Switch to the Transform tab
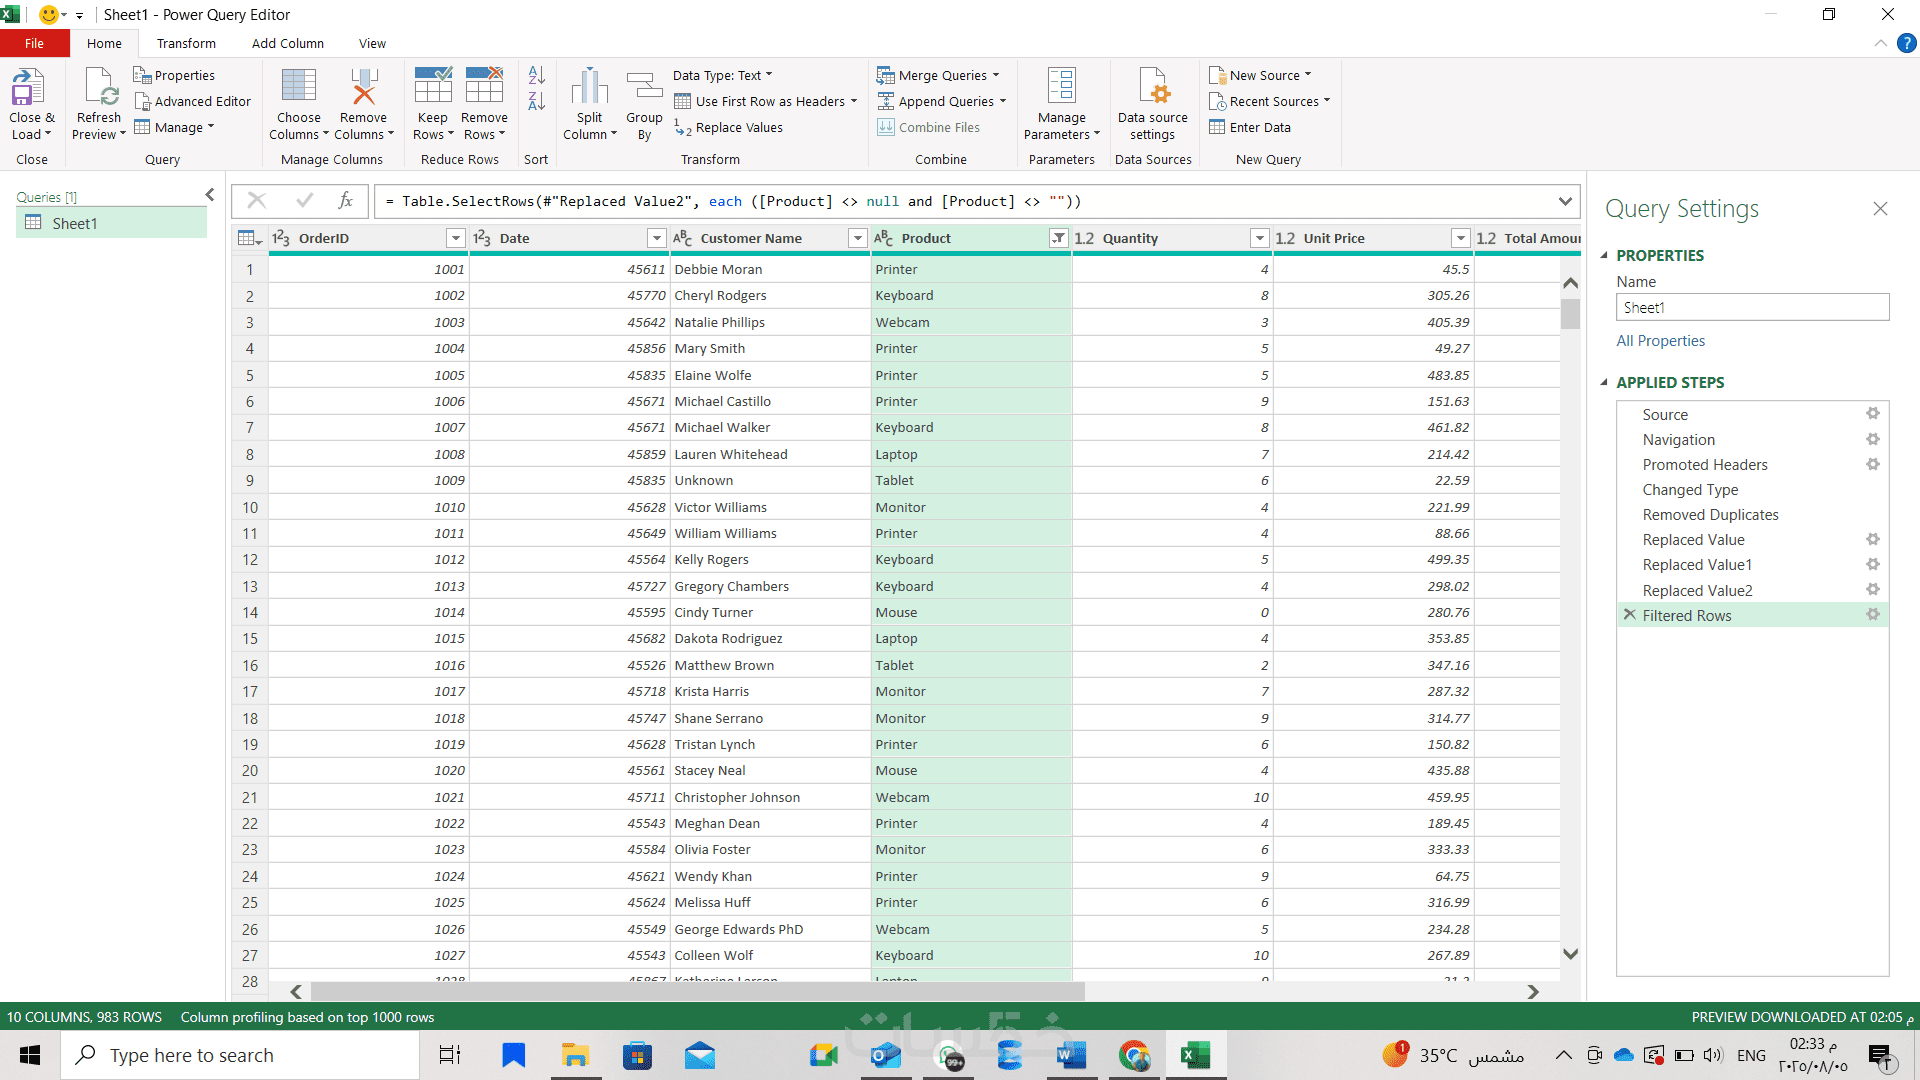 pos(186,43)
